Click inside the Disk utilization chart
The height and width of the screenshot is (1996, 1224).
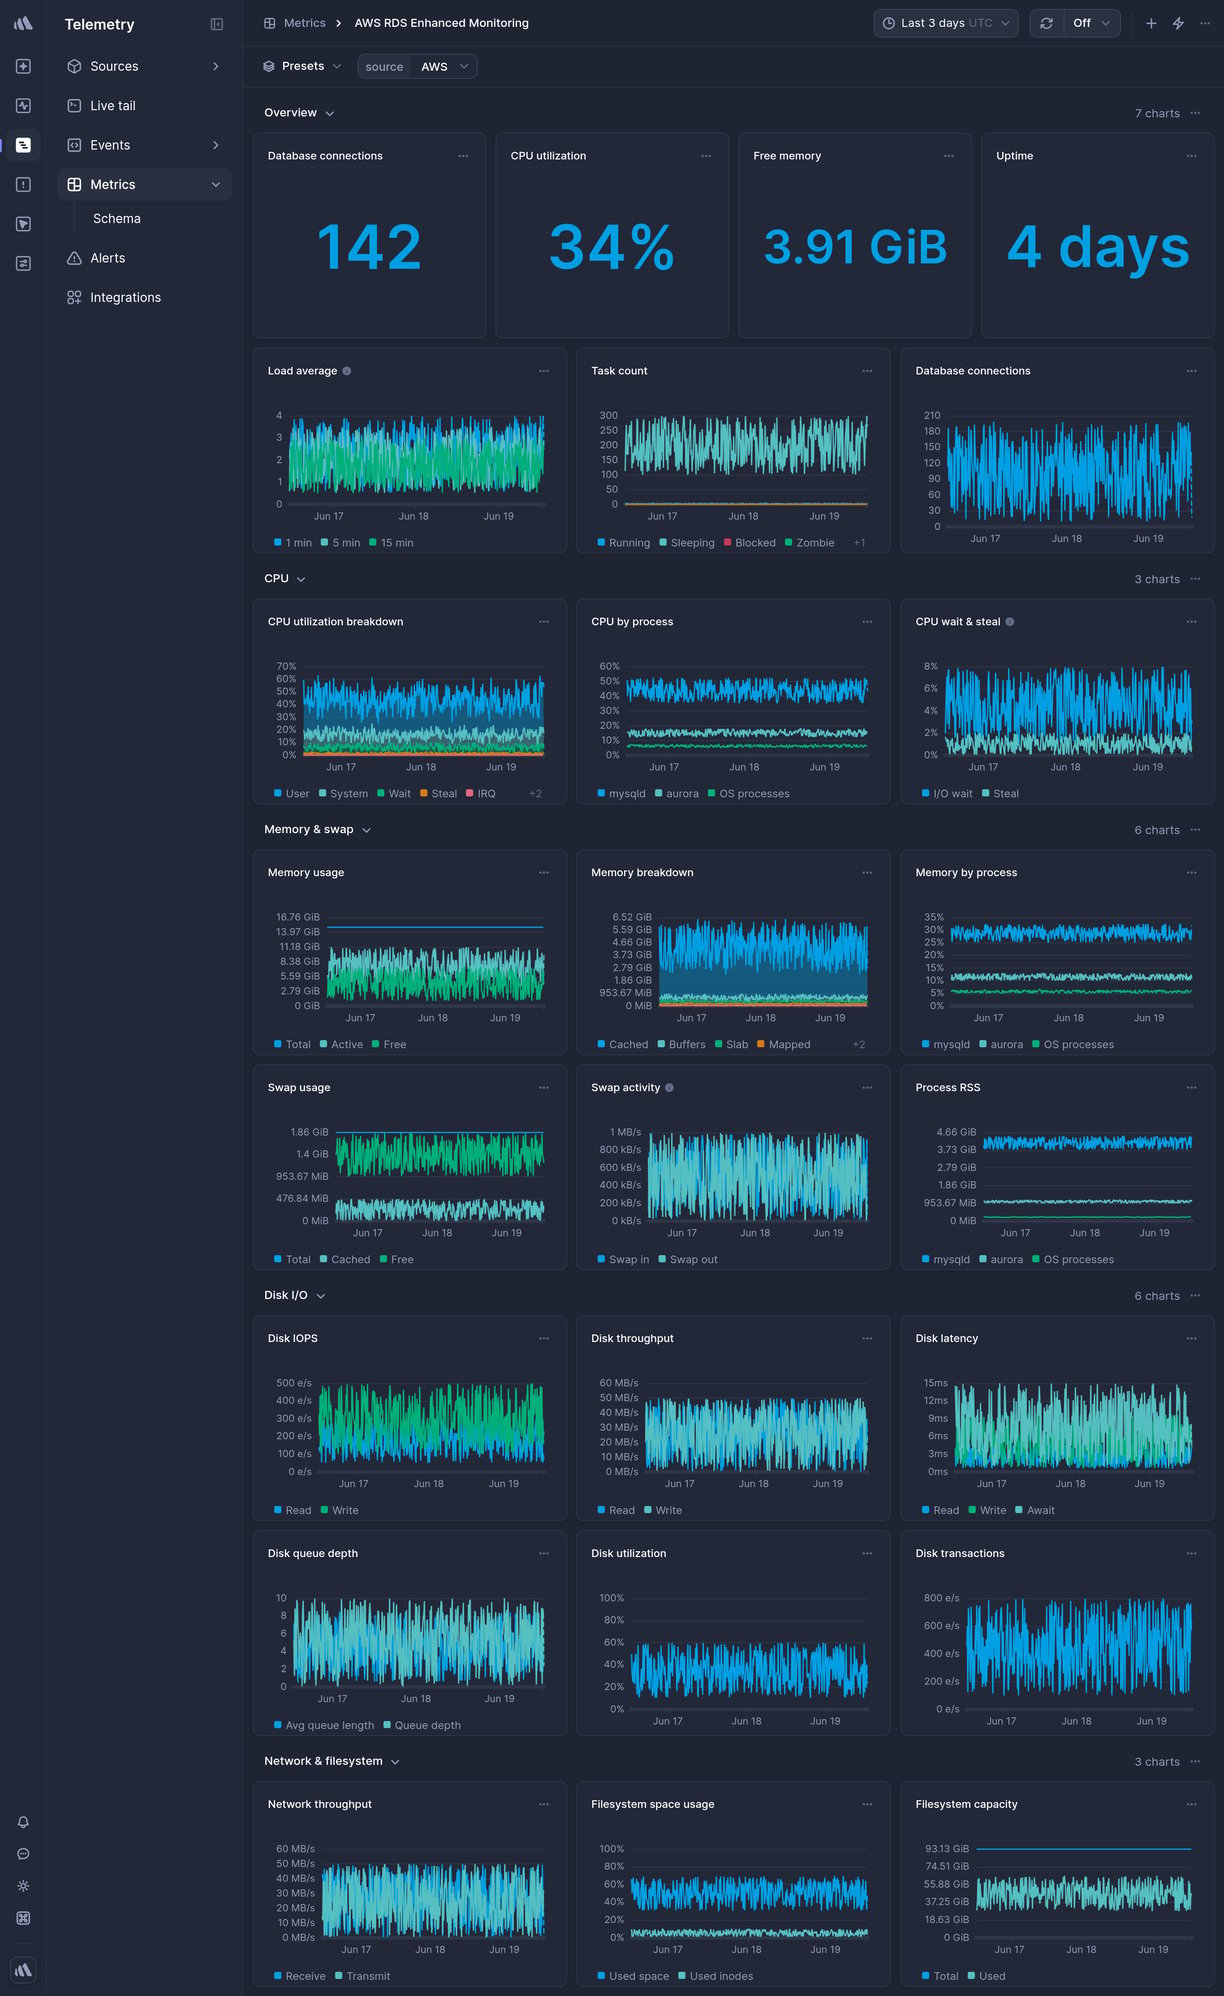[749, 1655]
